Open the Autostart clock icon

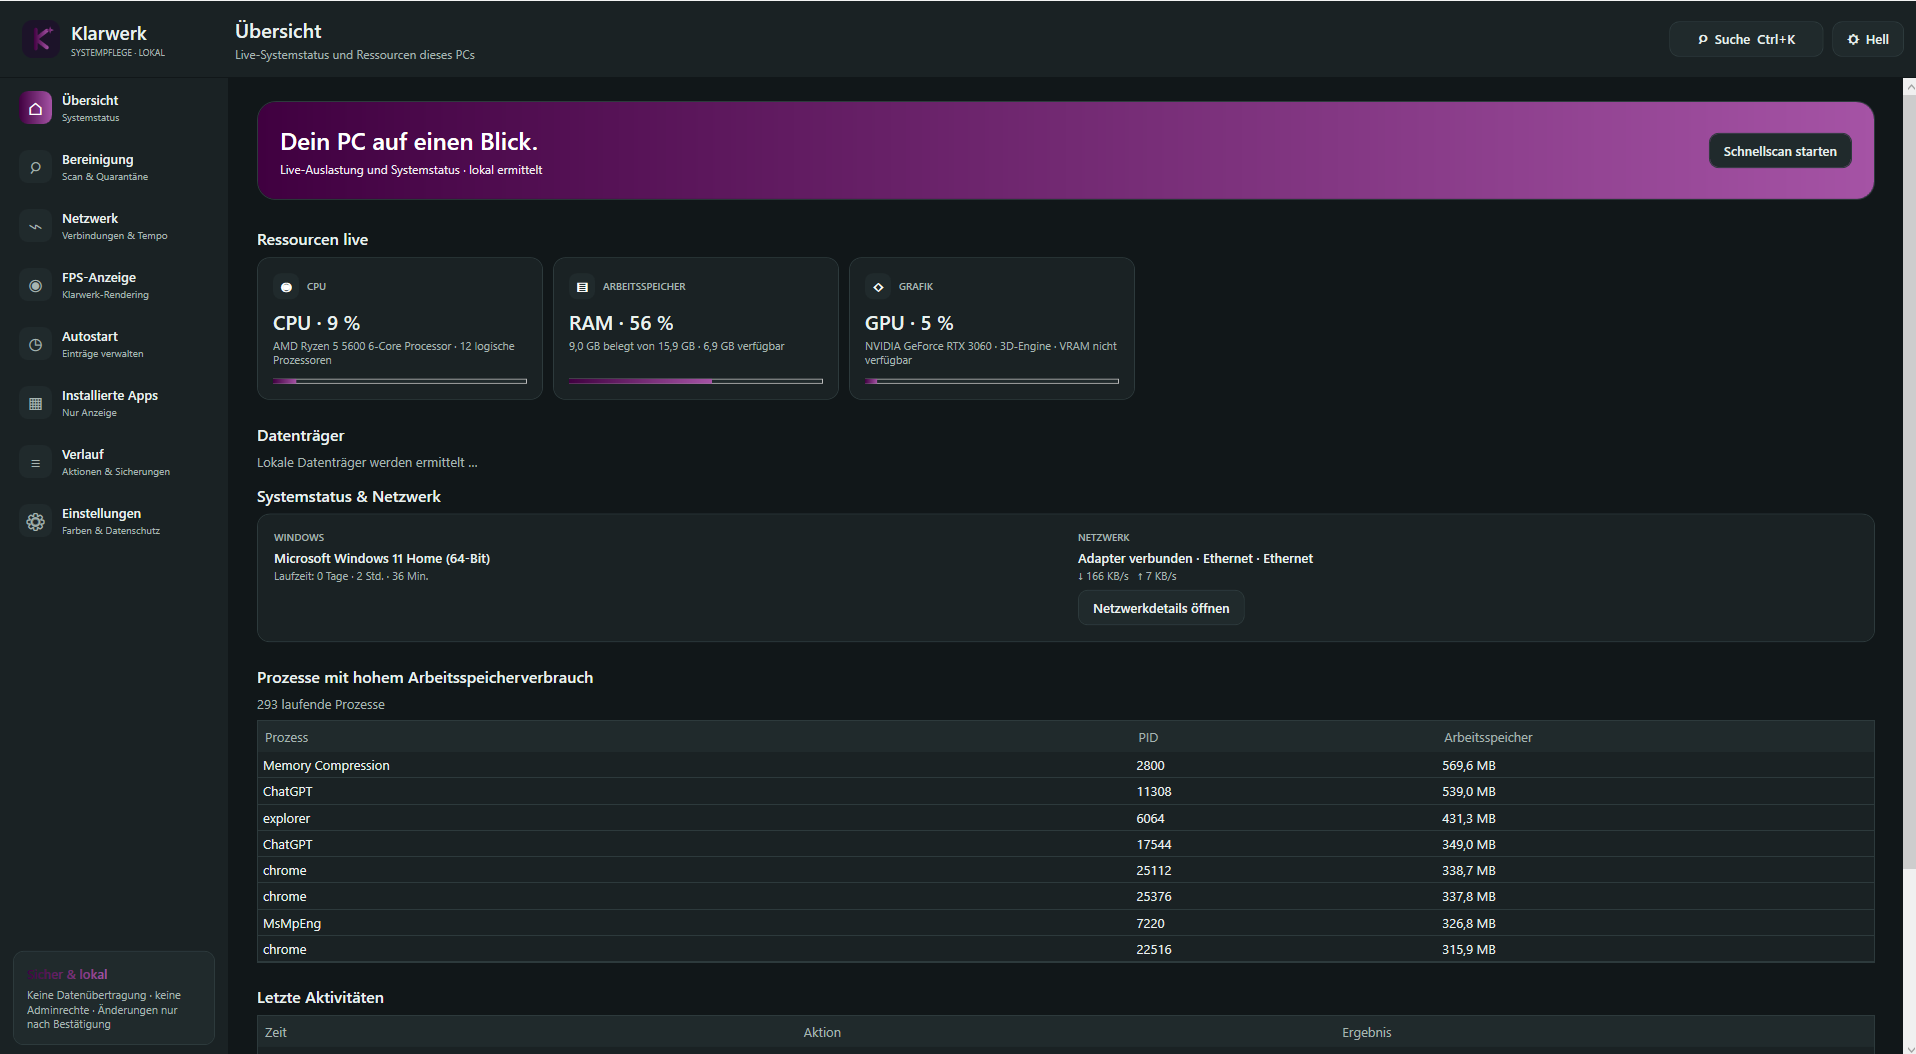(x=36, y=344)
